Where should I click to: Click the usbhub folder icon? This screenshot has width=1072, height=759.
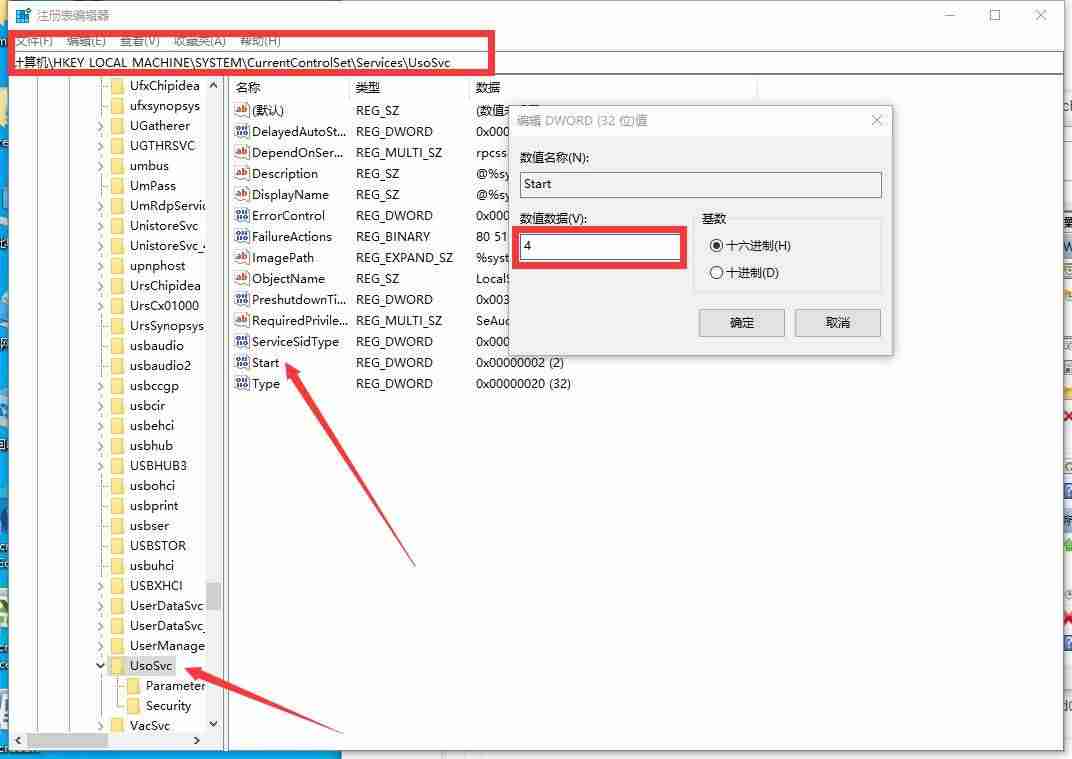tap(117, 445)
